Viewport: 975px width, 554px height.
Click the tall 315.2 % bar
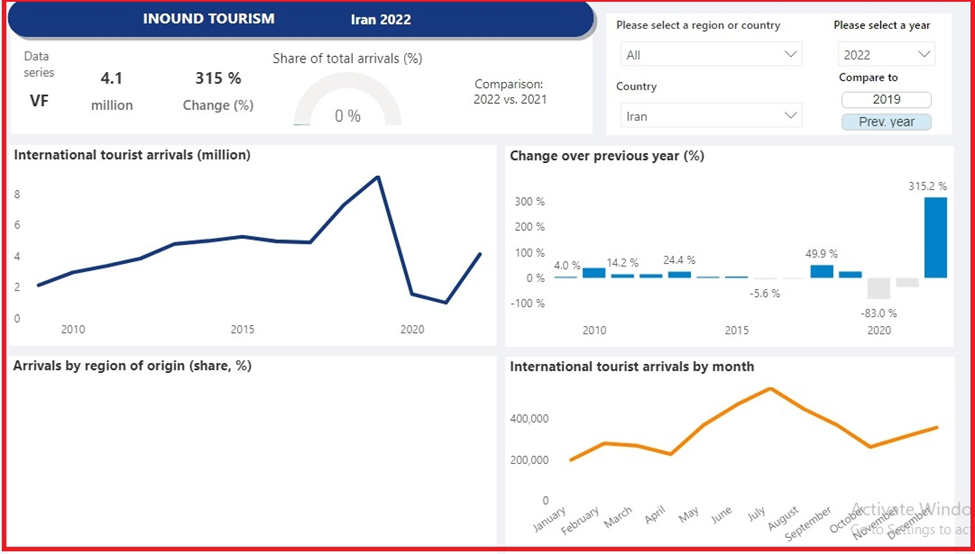pos(935,237)
